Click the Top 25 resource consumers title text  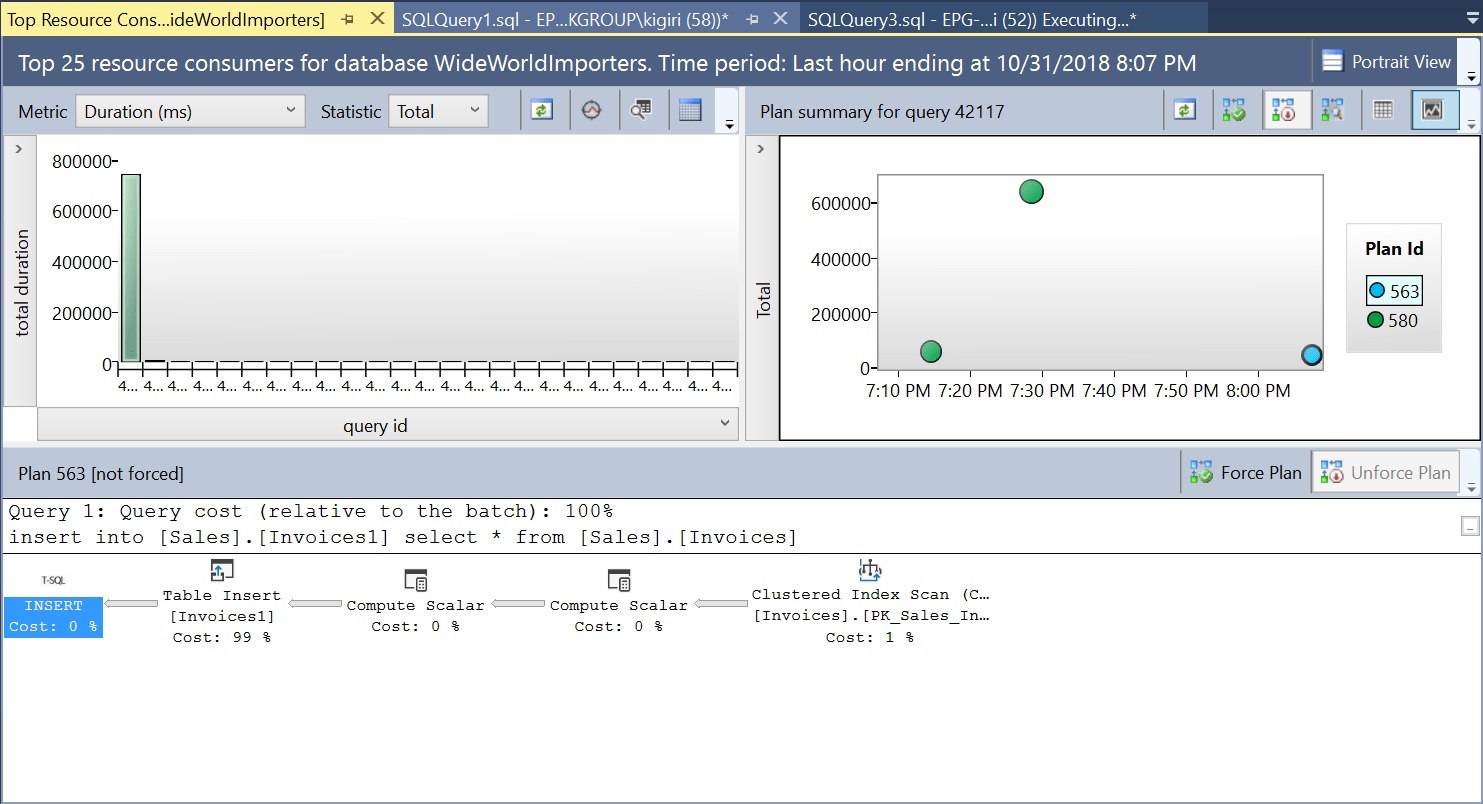(607, 63)
